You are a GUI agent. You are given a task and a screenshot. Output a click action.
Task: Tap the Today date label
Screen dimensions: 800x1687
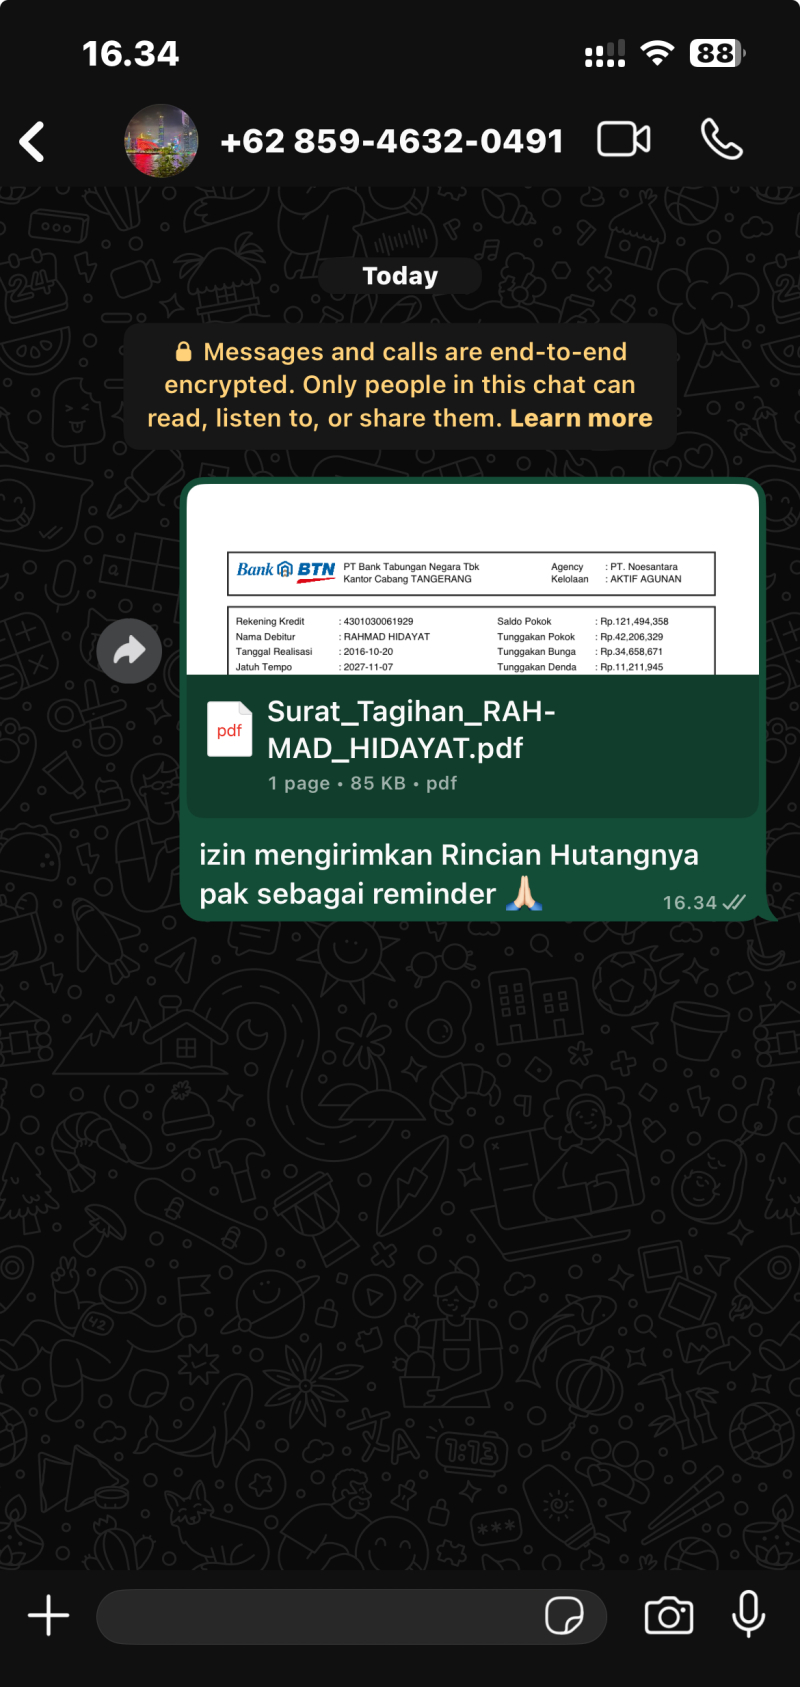(400, 276)
